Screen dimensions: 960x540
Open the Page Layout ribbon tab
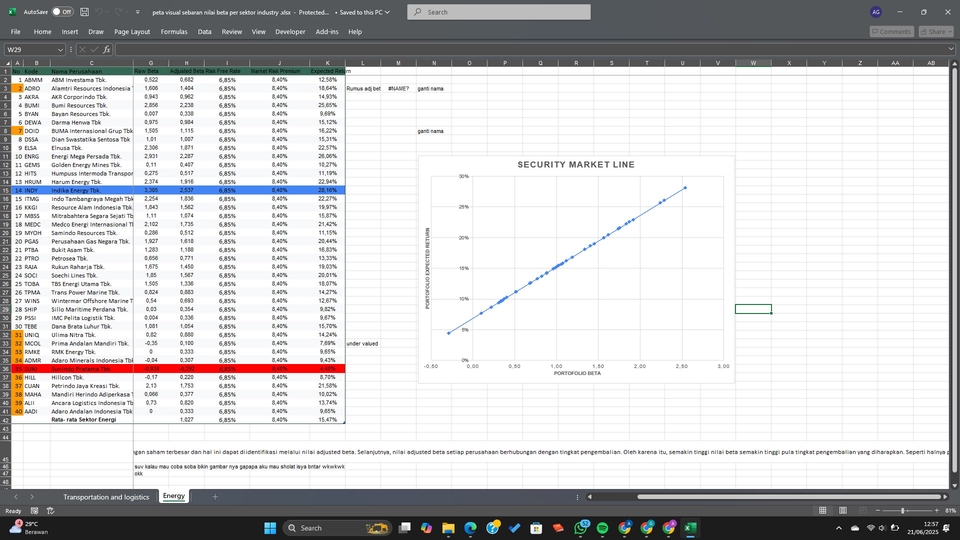tap(132, 32)
